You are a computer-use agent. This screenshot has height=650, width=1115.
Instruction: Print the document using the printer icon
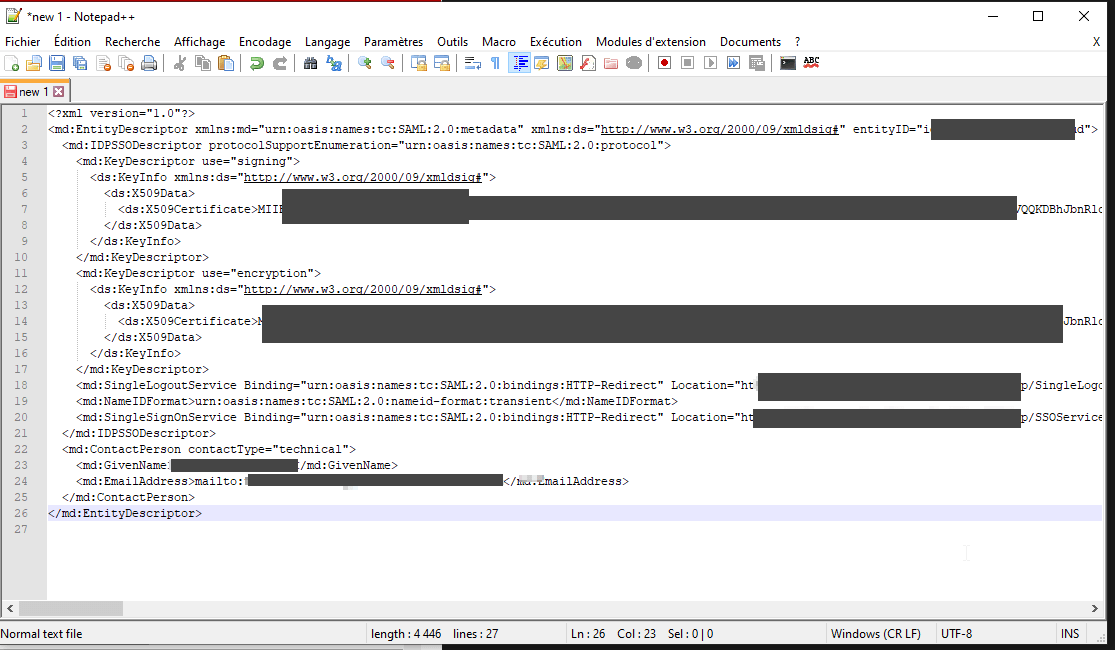tap(149, 63)
